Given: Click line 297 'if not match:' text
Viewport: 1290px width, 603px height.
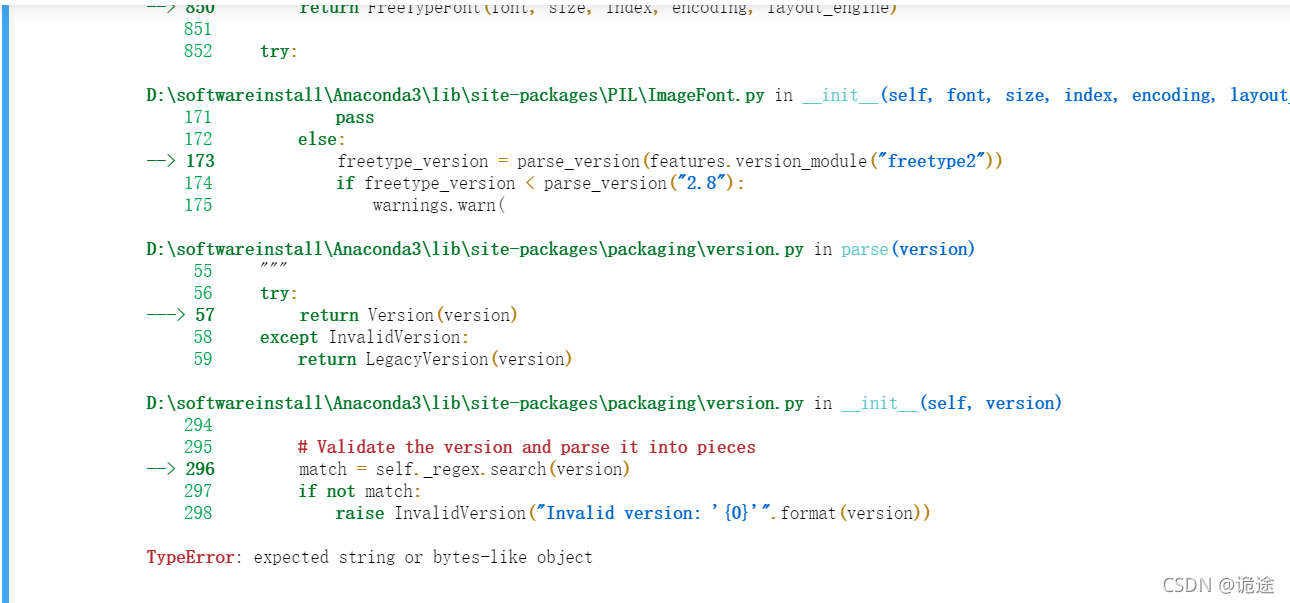Looking at the screenshot, I should coord(360,491).
